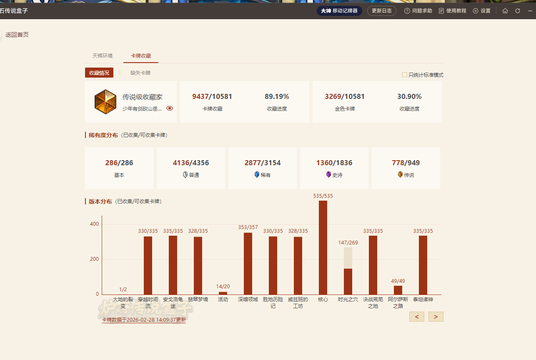Screen dimensions: 536x360
Task: Click the refresh icon in title bar
Action: 518,11
